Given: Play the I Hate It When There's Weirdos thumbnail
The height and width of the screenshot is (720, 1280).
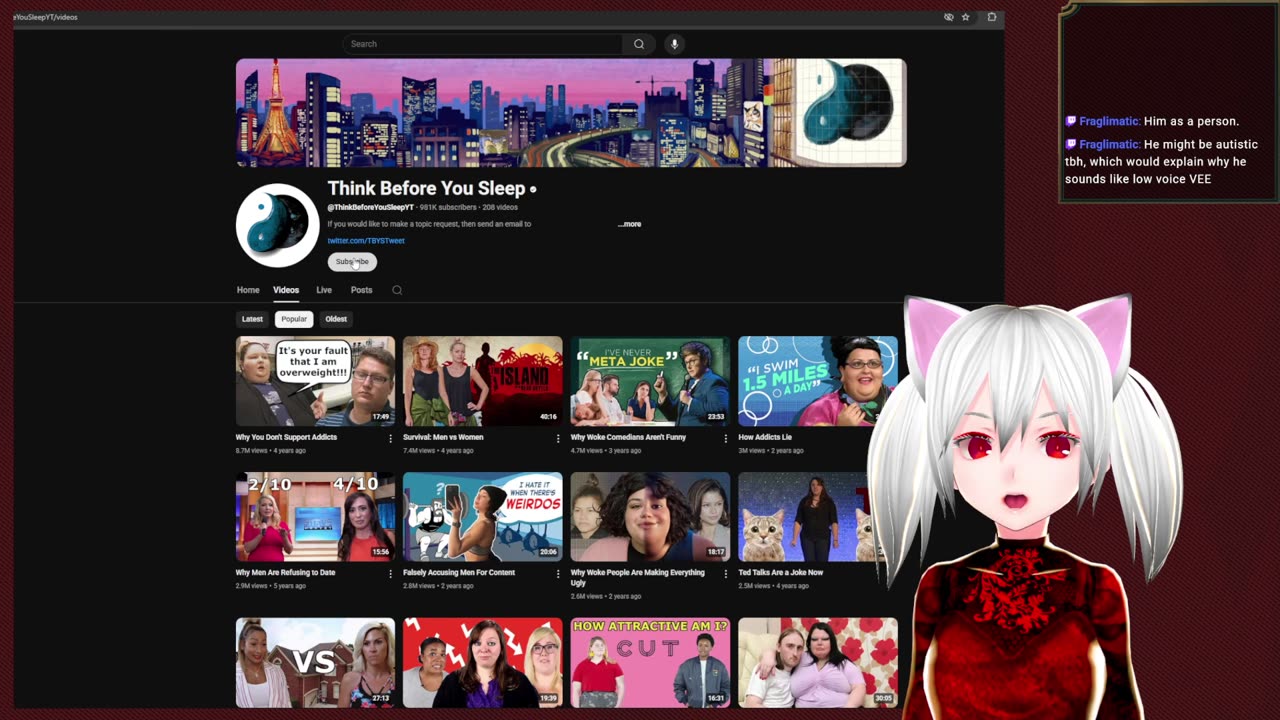Looking at the screenshot, I should [x=483, y=517].
